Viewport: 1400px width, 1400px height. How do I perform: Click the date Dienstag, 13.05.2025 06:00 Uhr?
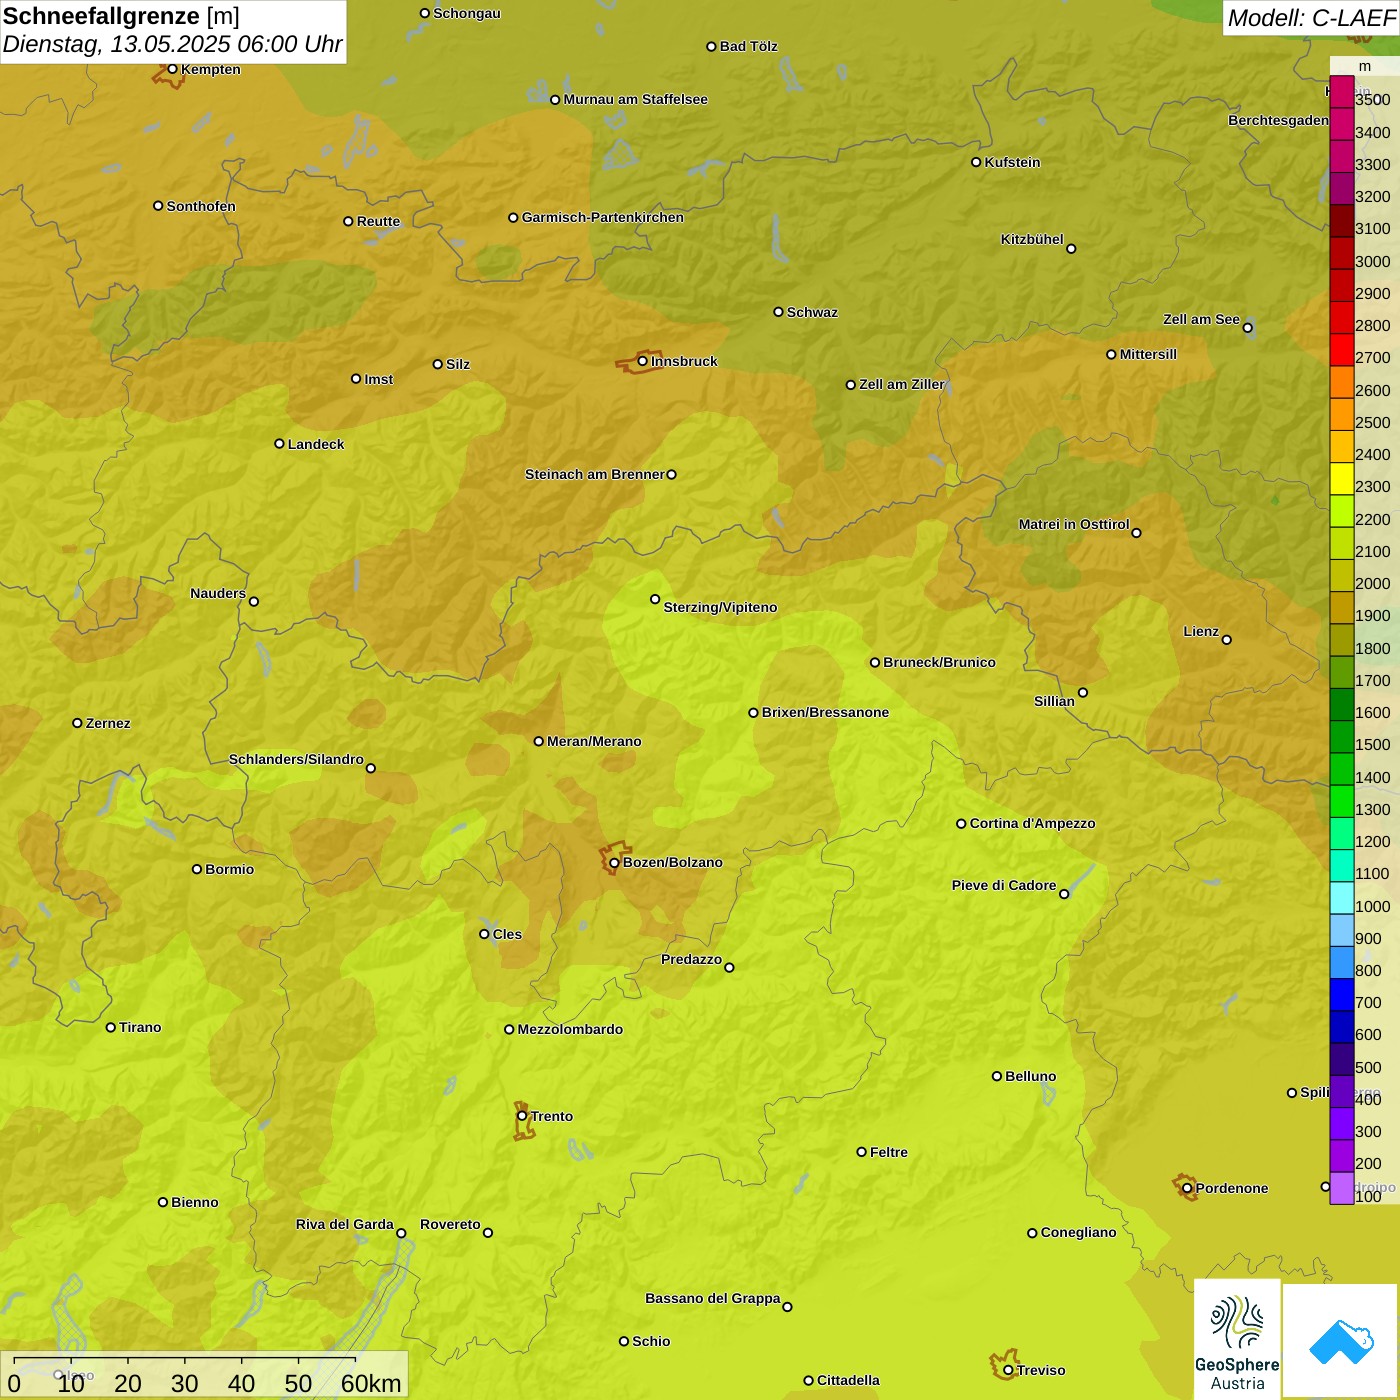(x=172, y=45)
